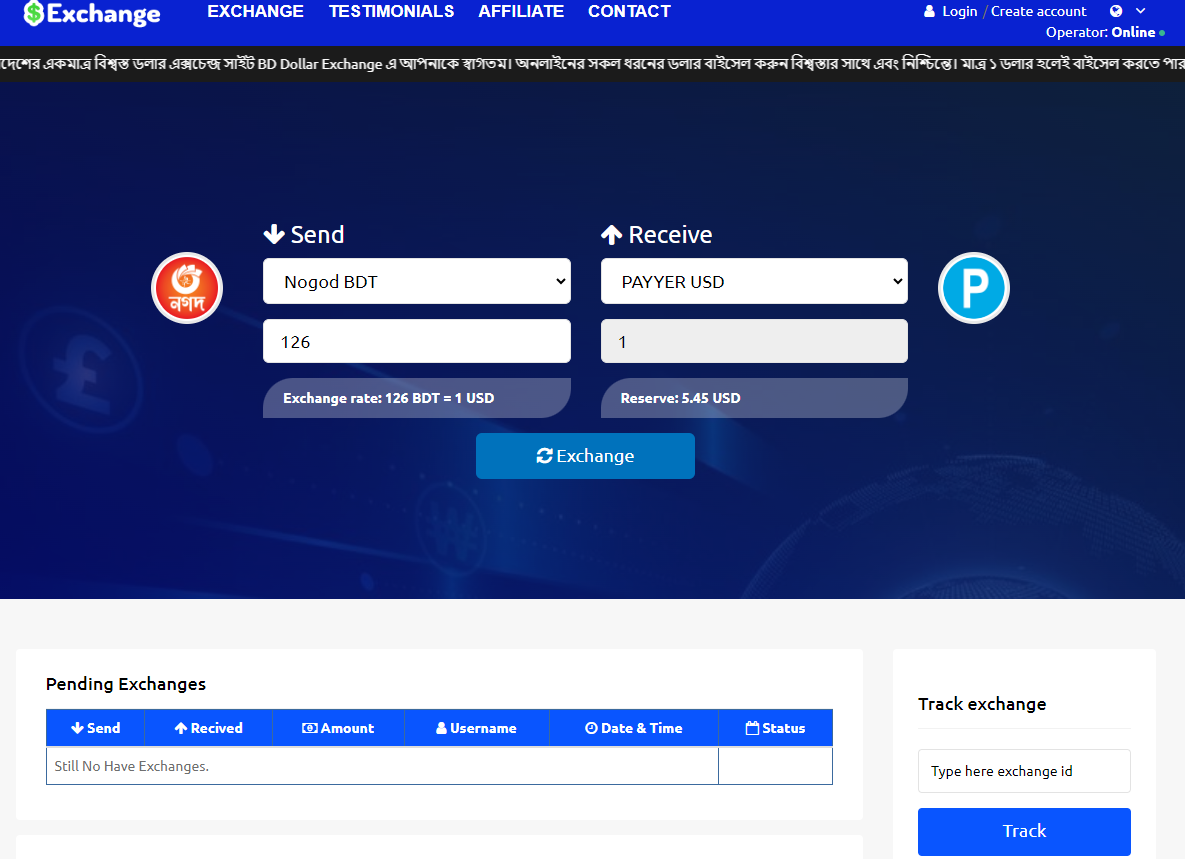Open the AFFILIATE menu item
This screenshot has height=859, width=1185.
(521, 11)
